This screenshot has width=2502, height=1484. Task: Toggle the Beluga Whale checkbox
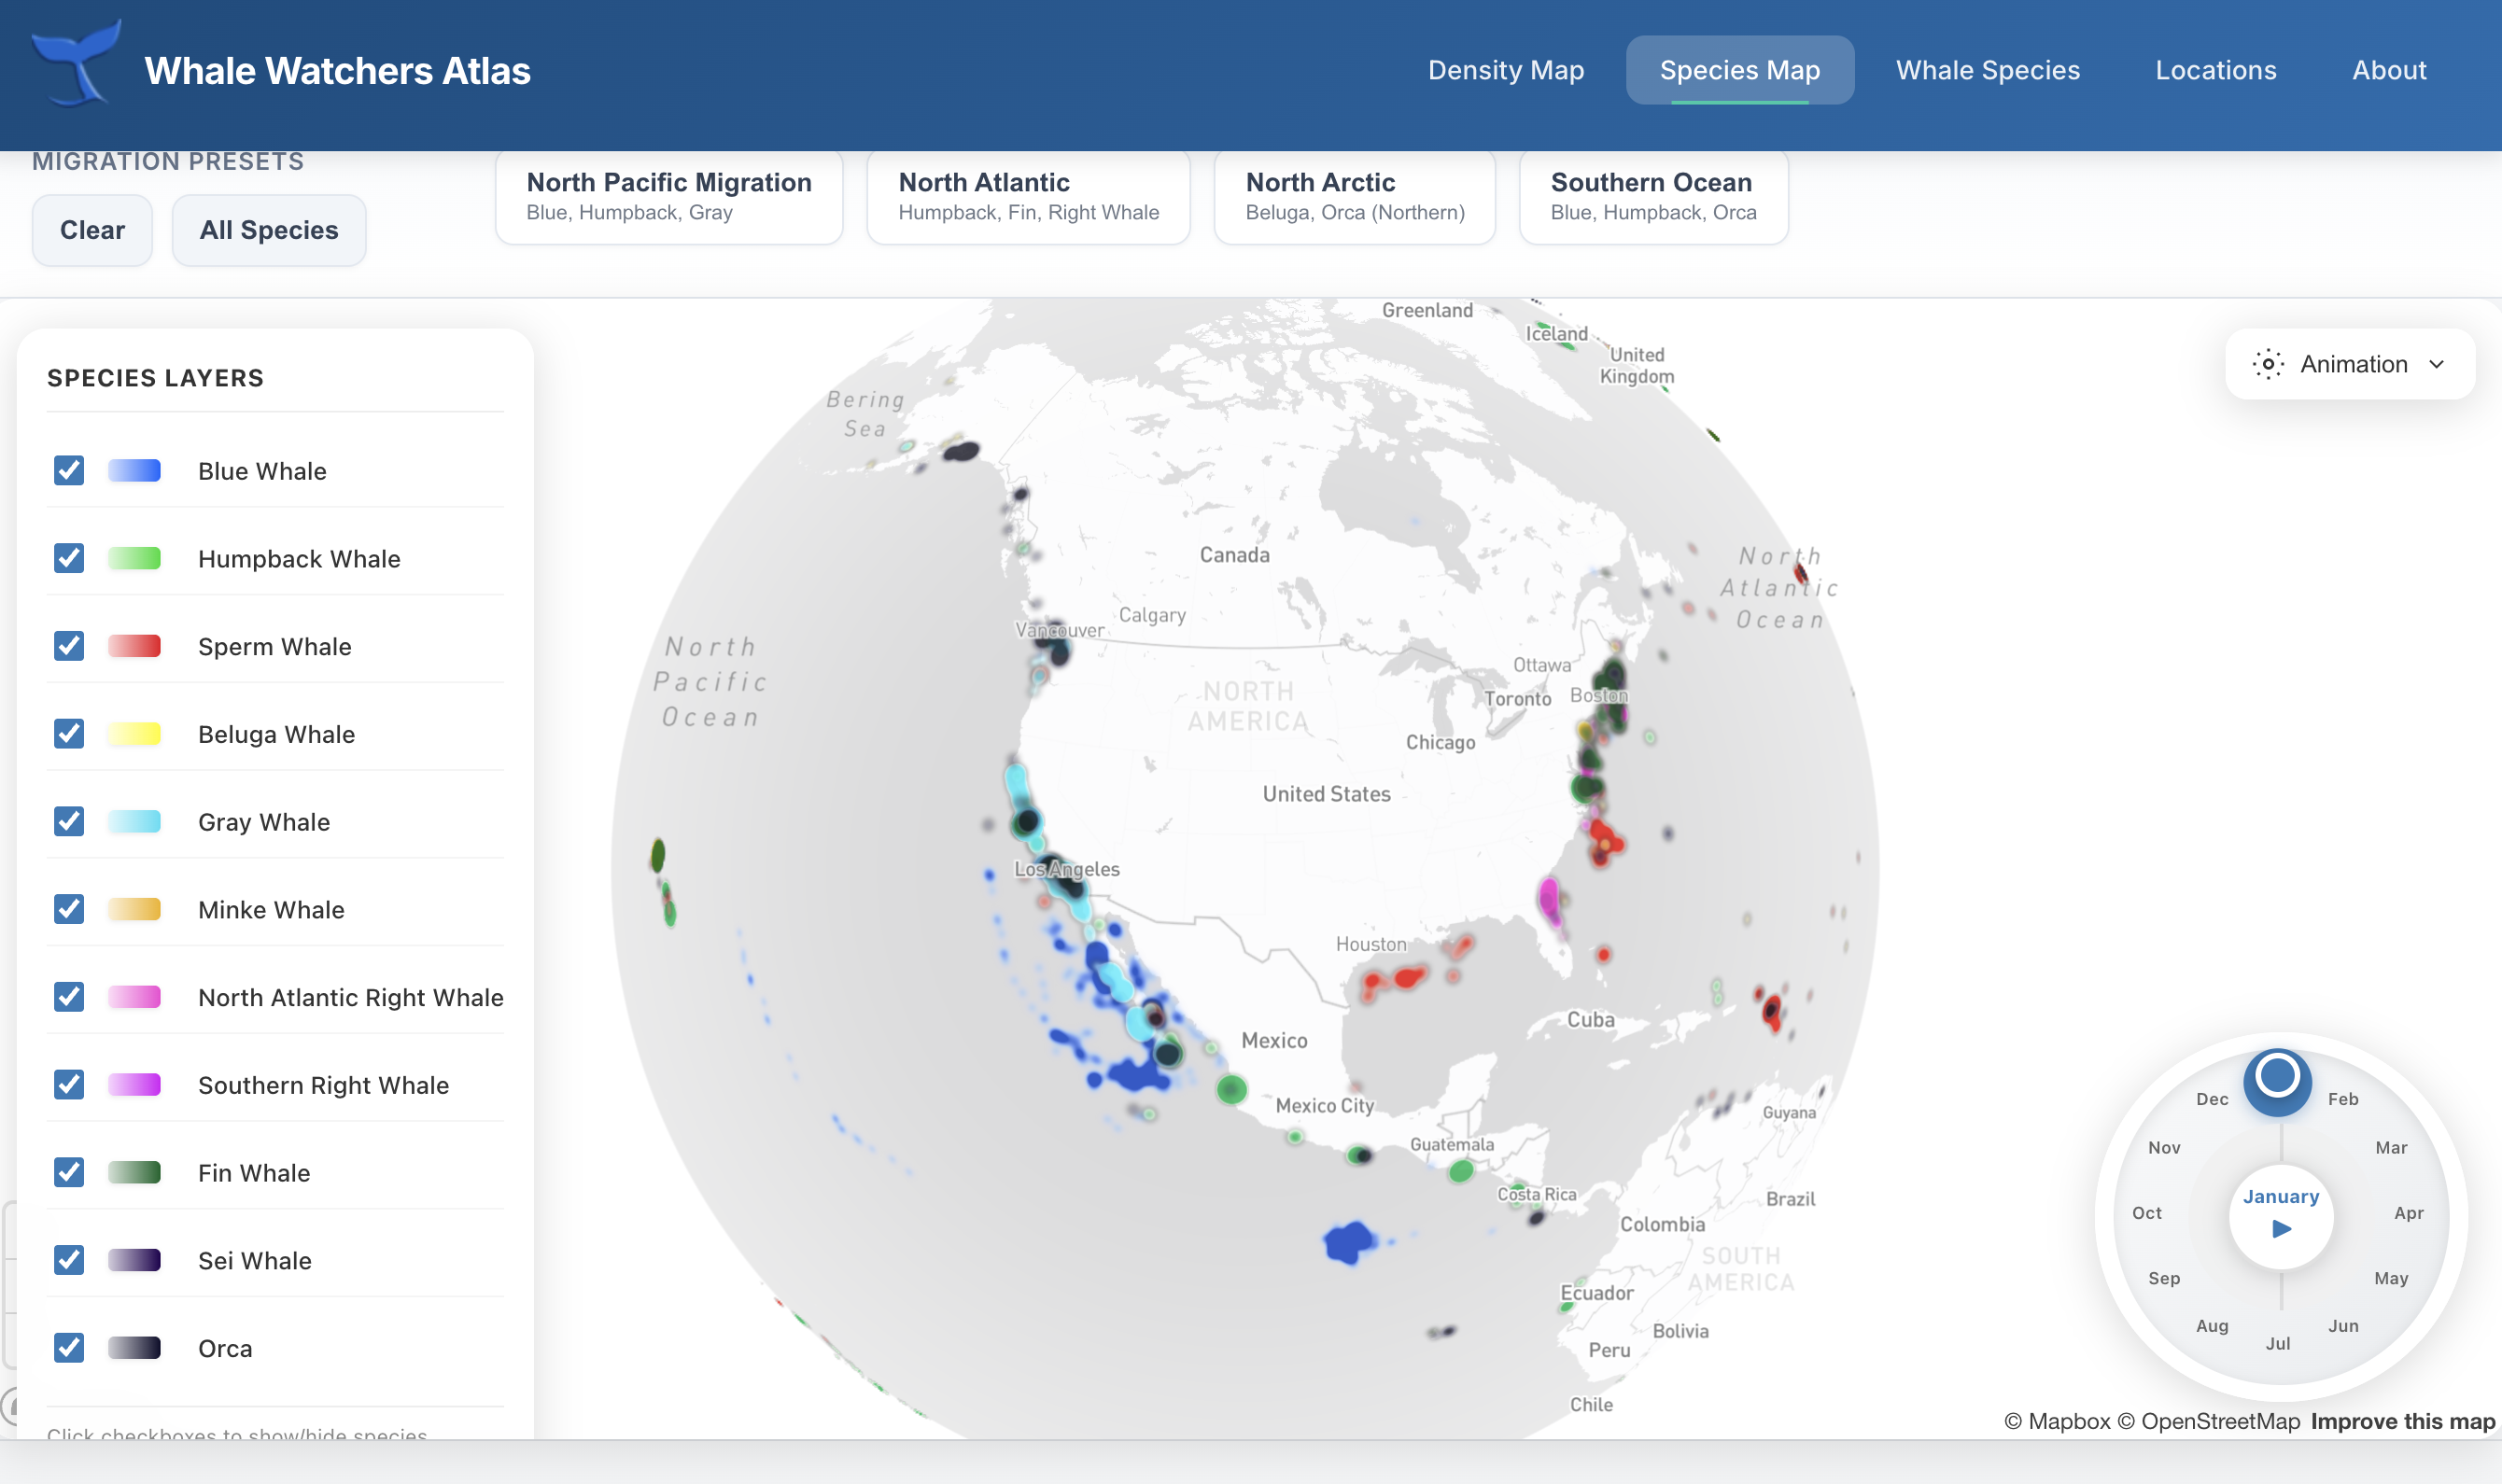(x=68, y=733)
